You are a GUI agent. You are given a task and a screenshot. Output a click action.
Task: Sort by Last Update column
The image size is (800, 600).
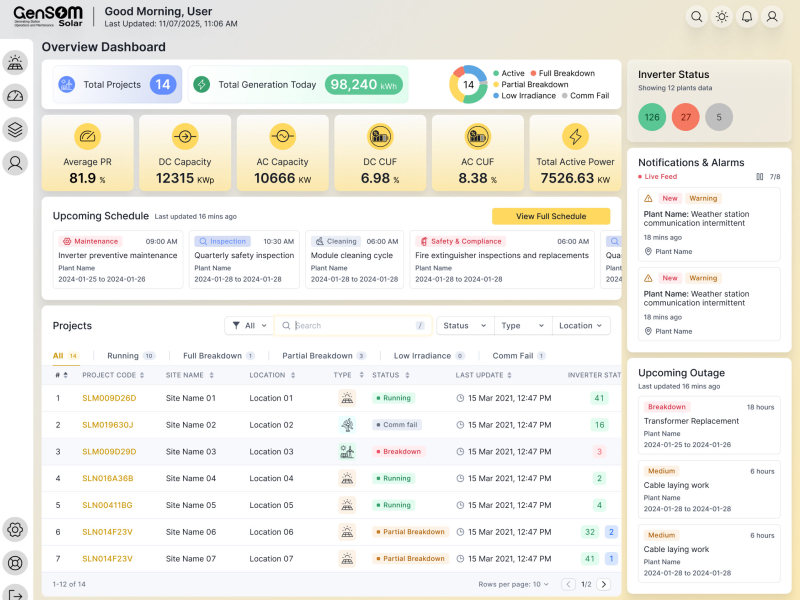pos(484,375)
